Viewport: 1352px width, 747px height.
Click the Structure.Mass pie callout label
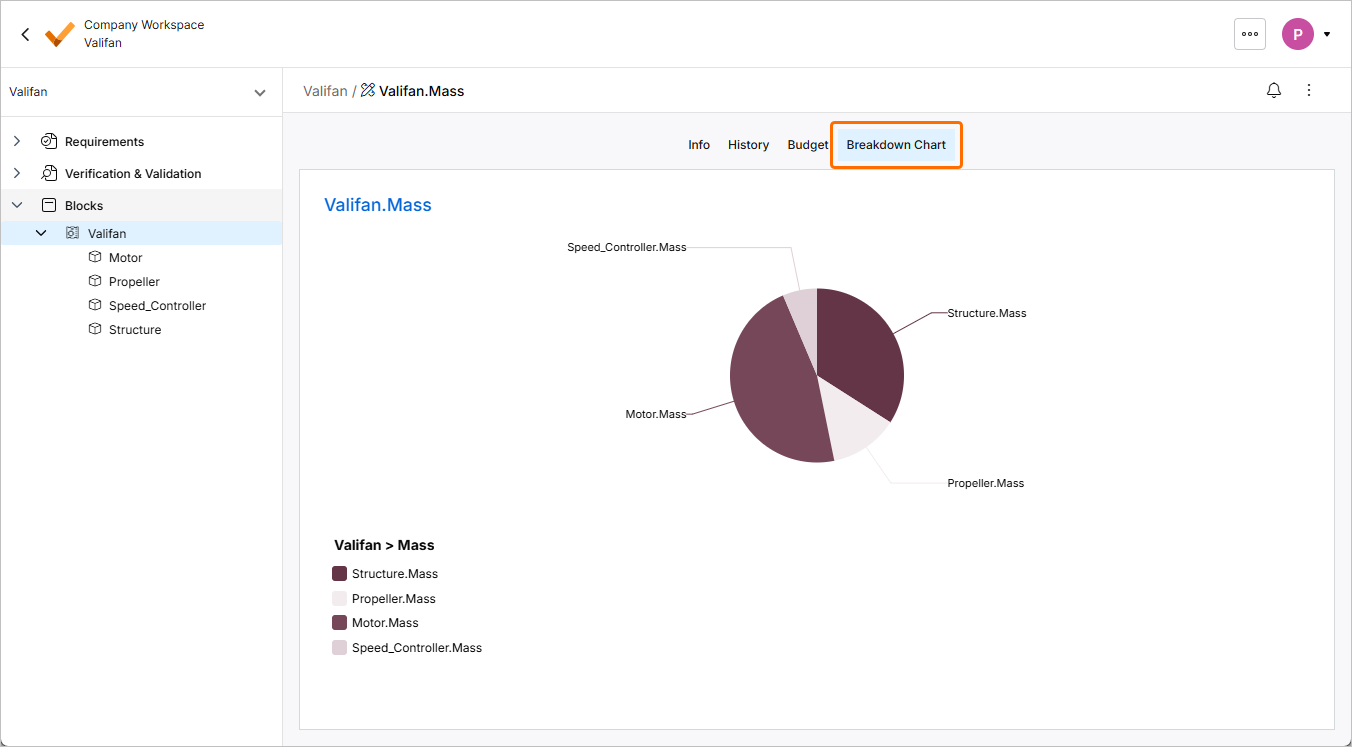click(987, 313)
